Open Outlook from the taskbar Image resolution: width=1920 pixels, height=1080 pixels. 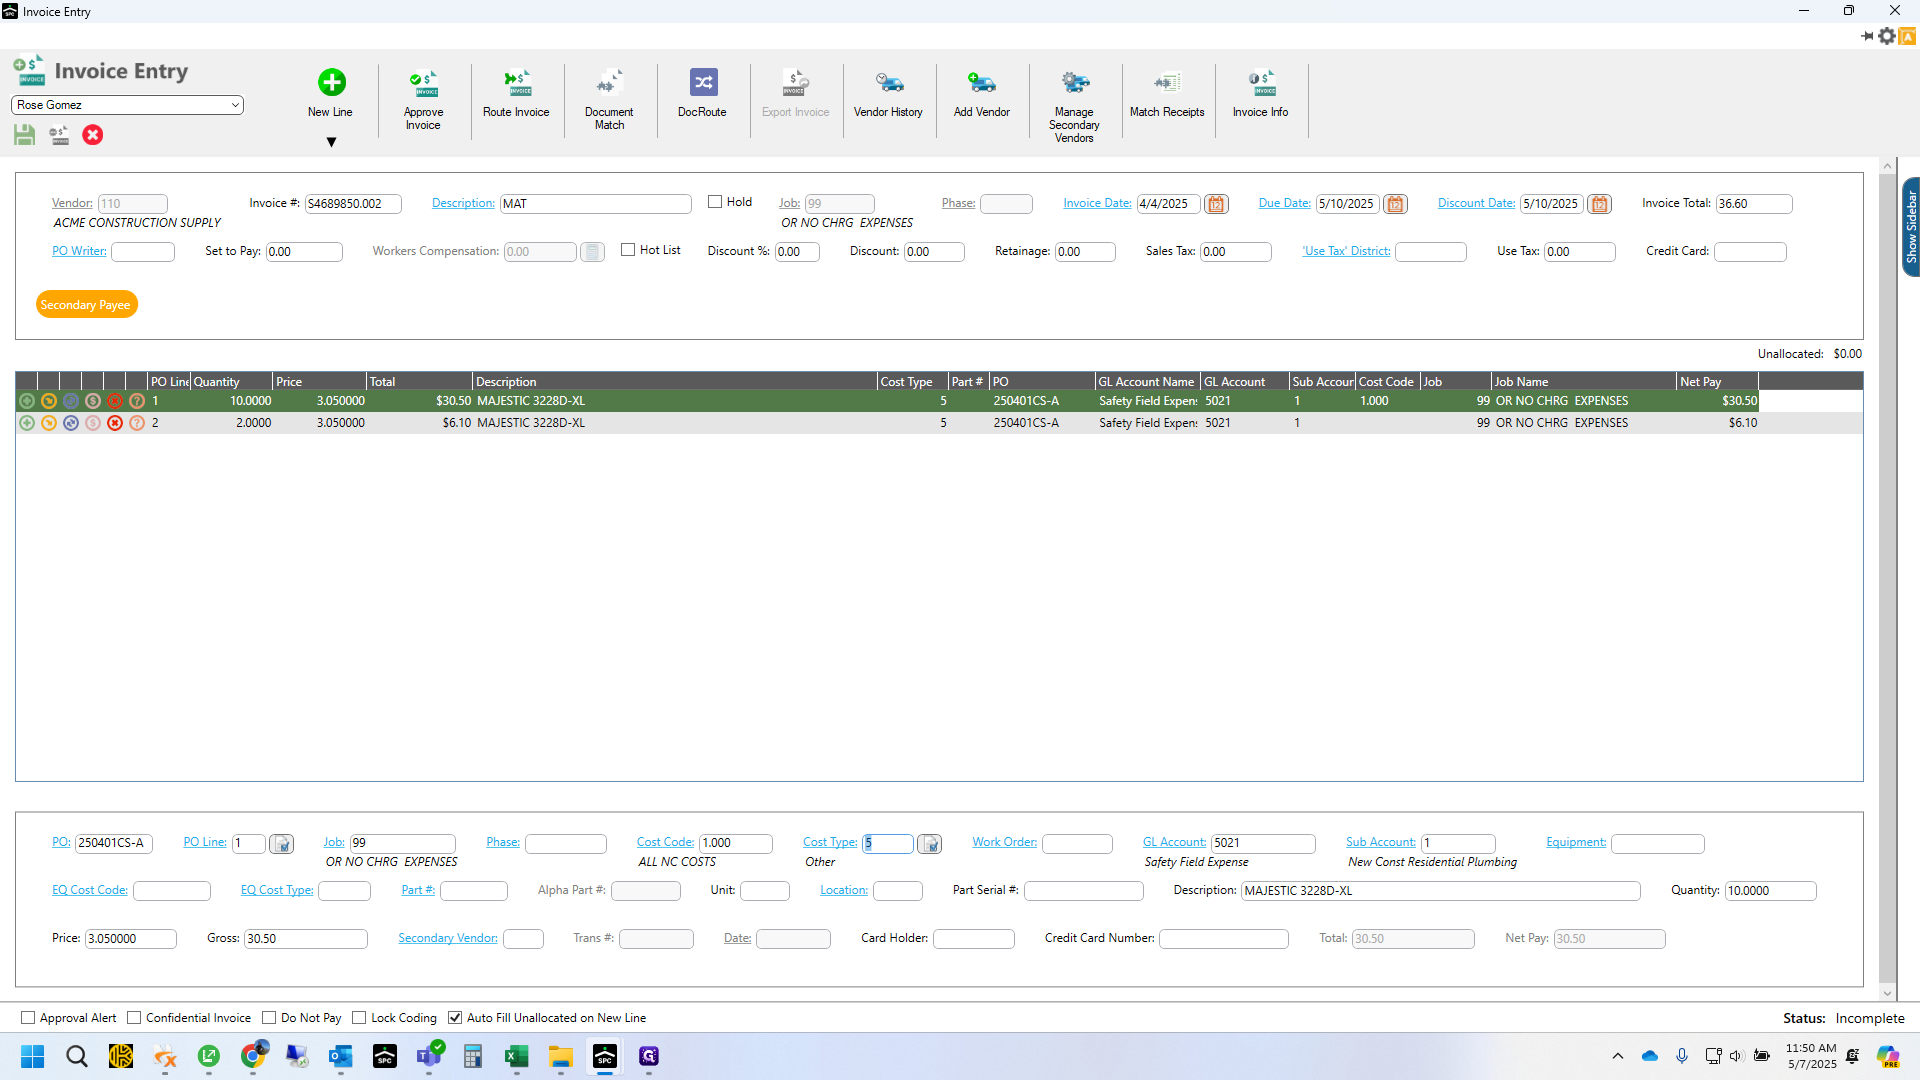click(341, 1057)
